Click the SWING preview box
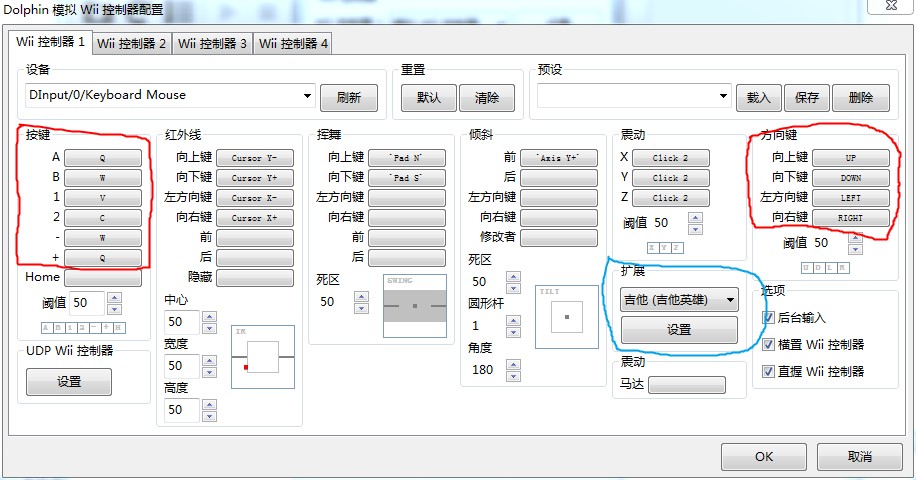Image resolution: width=916 pixels, height=480 pixels. pyautogui.click(x=415, y=306)
